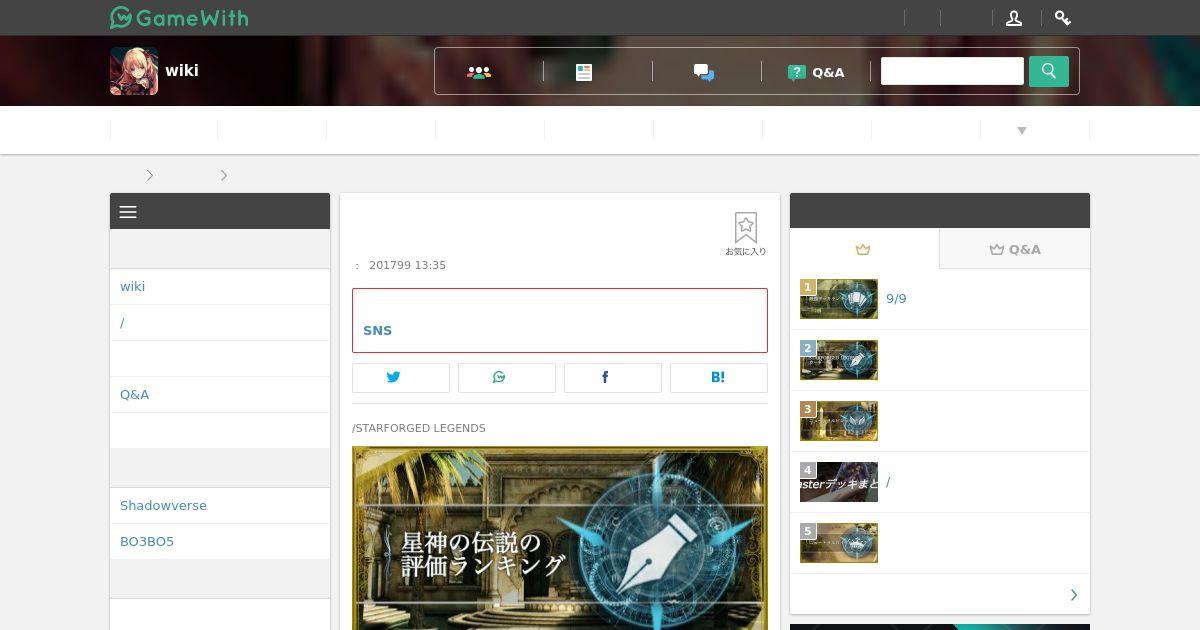The image size is (1200, 630).
Task: Open rank 2 article thumbnail
Action: tap(839, 360)
